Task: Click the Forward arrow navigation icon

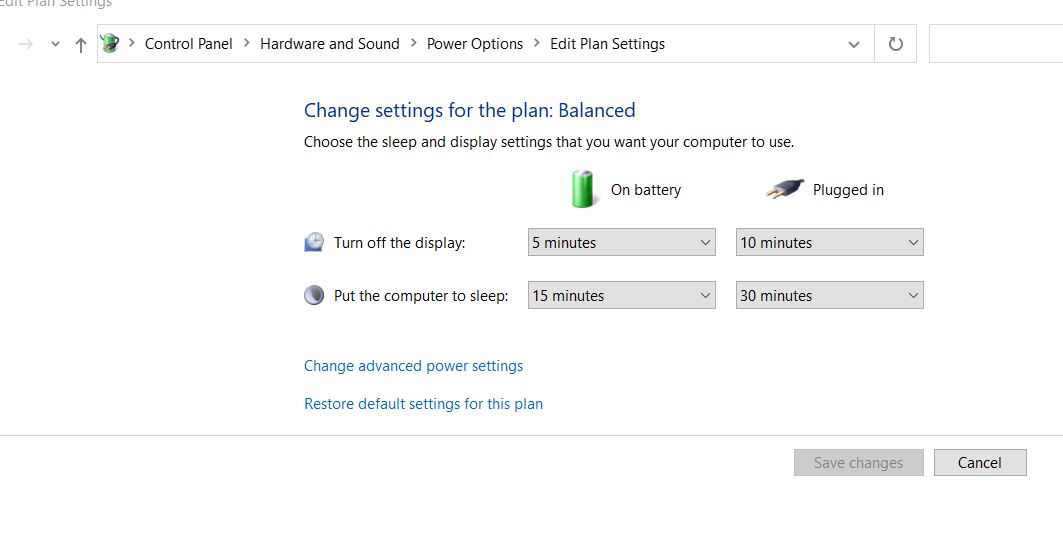Action: point(25,45)
